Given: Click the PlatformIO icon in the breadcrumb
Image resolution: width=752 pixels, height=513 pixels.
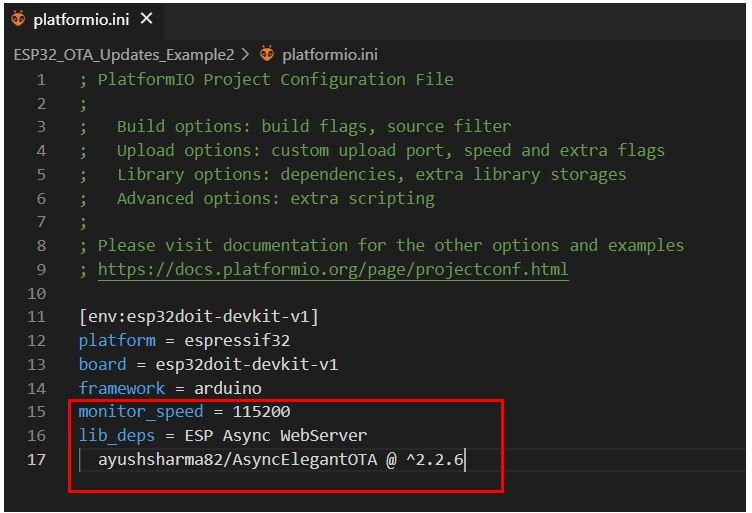Looking at the screenshot, I should coord(267,54).
